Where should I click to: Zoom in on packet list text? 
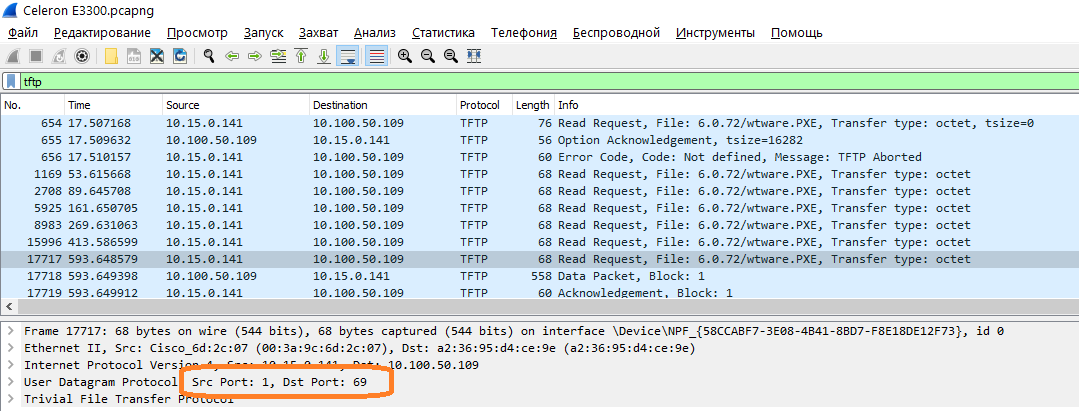point(405,56)
